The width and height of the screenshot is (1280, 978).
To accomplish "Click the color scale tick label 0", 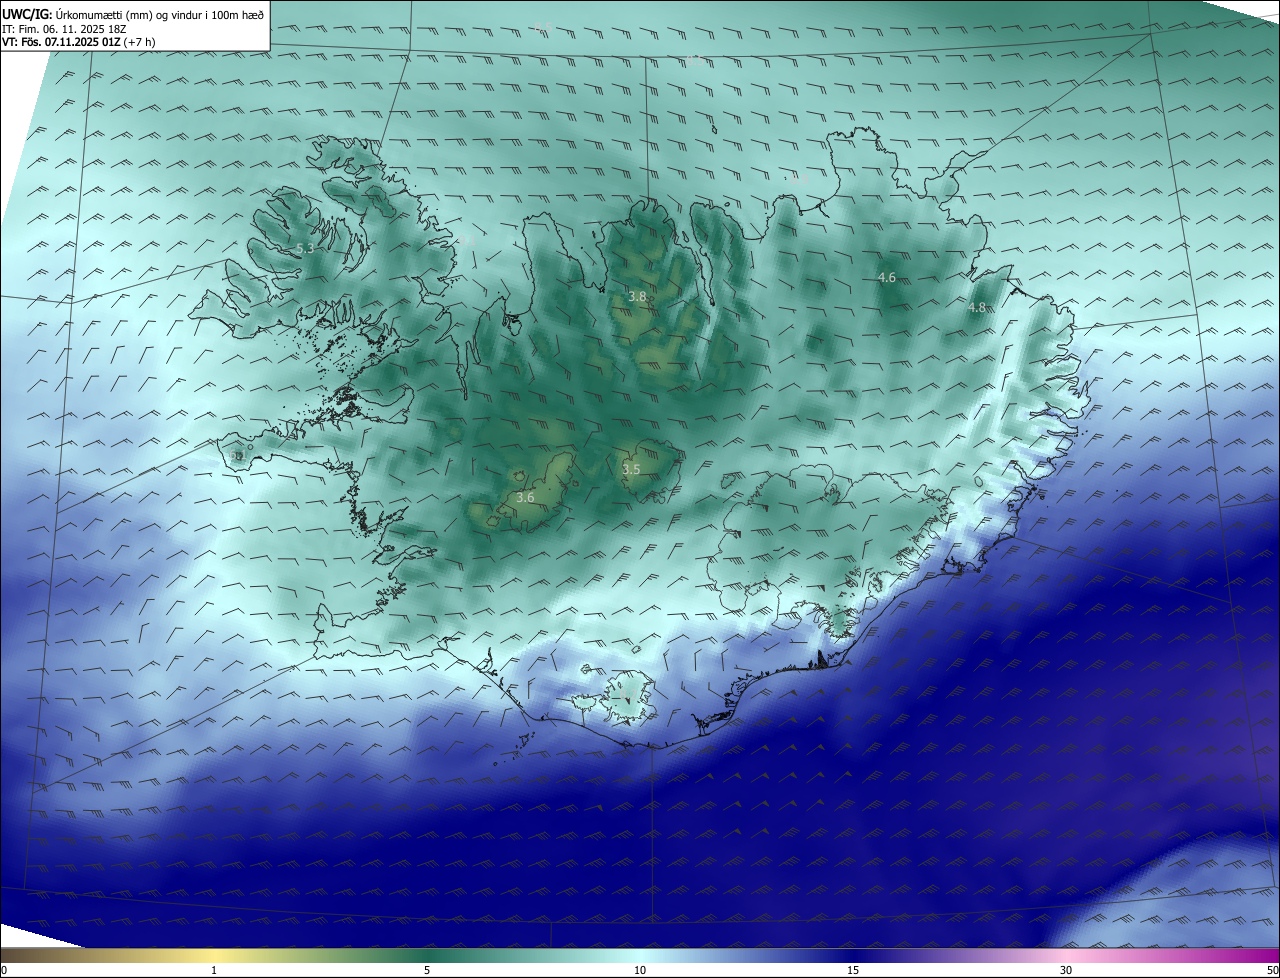I will click(x=4, y=970).
